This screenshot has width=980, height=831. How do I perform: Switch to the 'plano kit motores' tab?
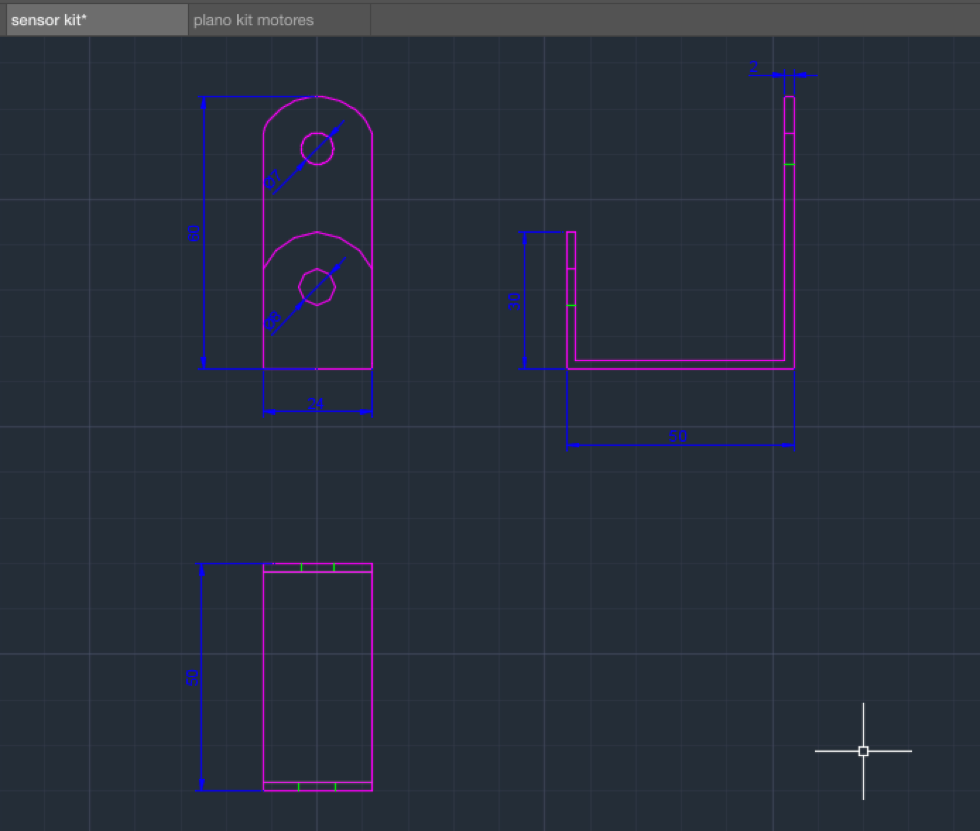coord(253,20)
